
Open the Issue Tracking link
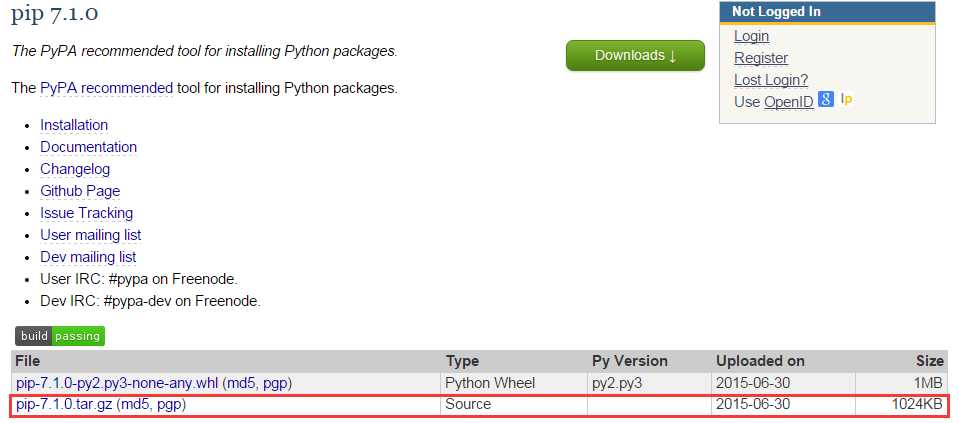coord(86,213)
